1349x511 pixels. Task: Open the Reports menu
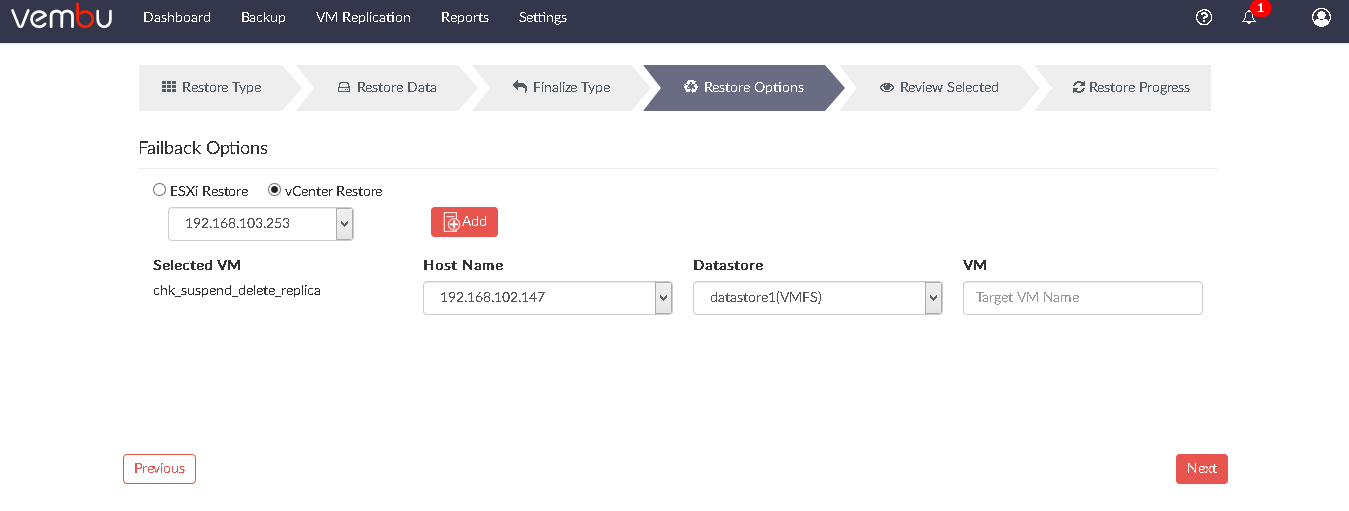click(465, 17)
